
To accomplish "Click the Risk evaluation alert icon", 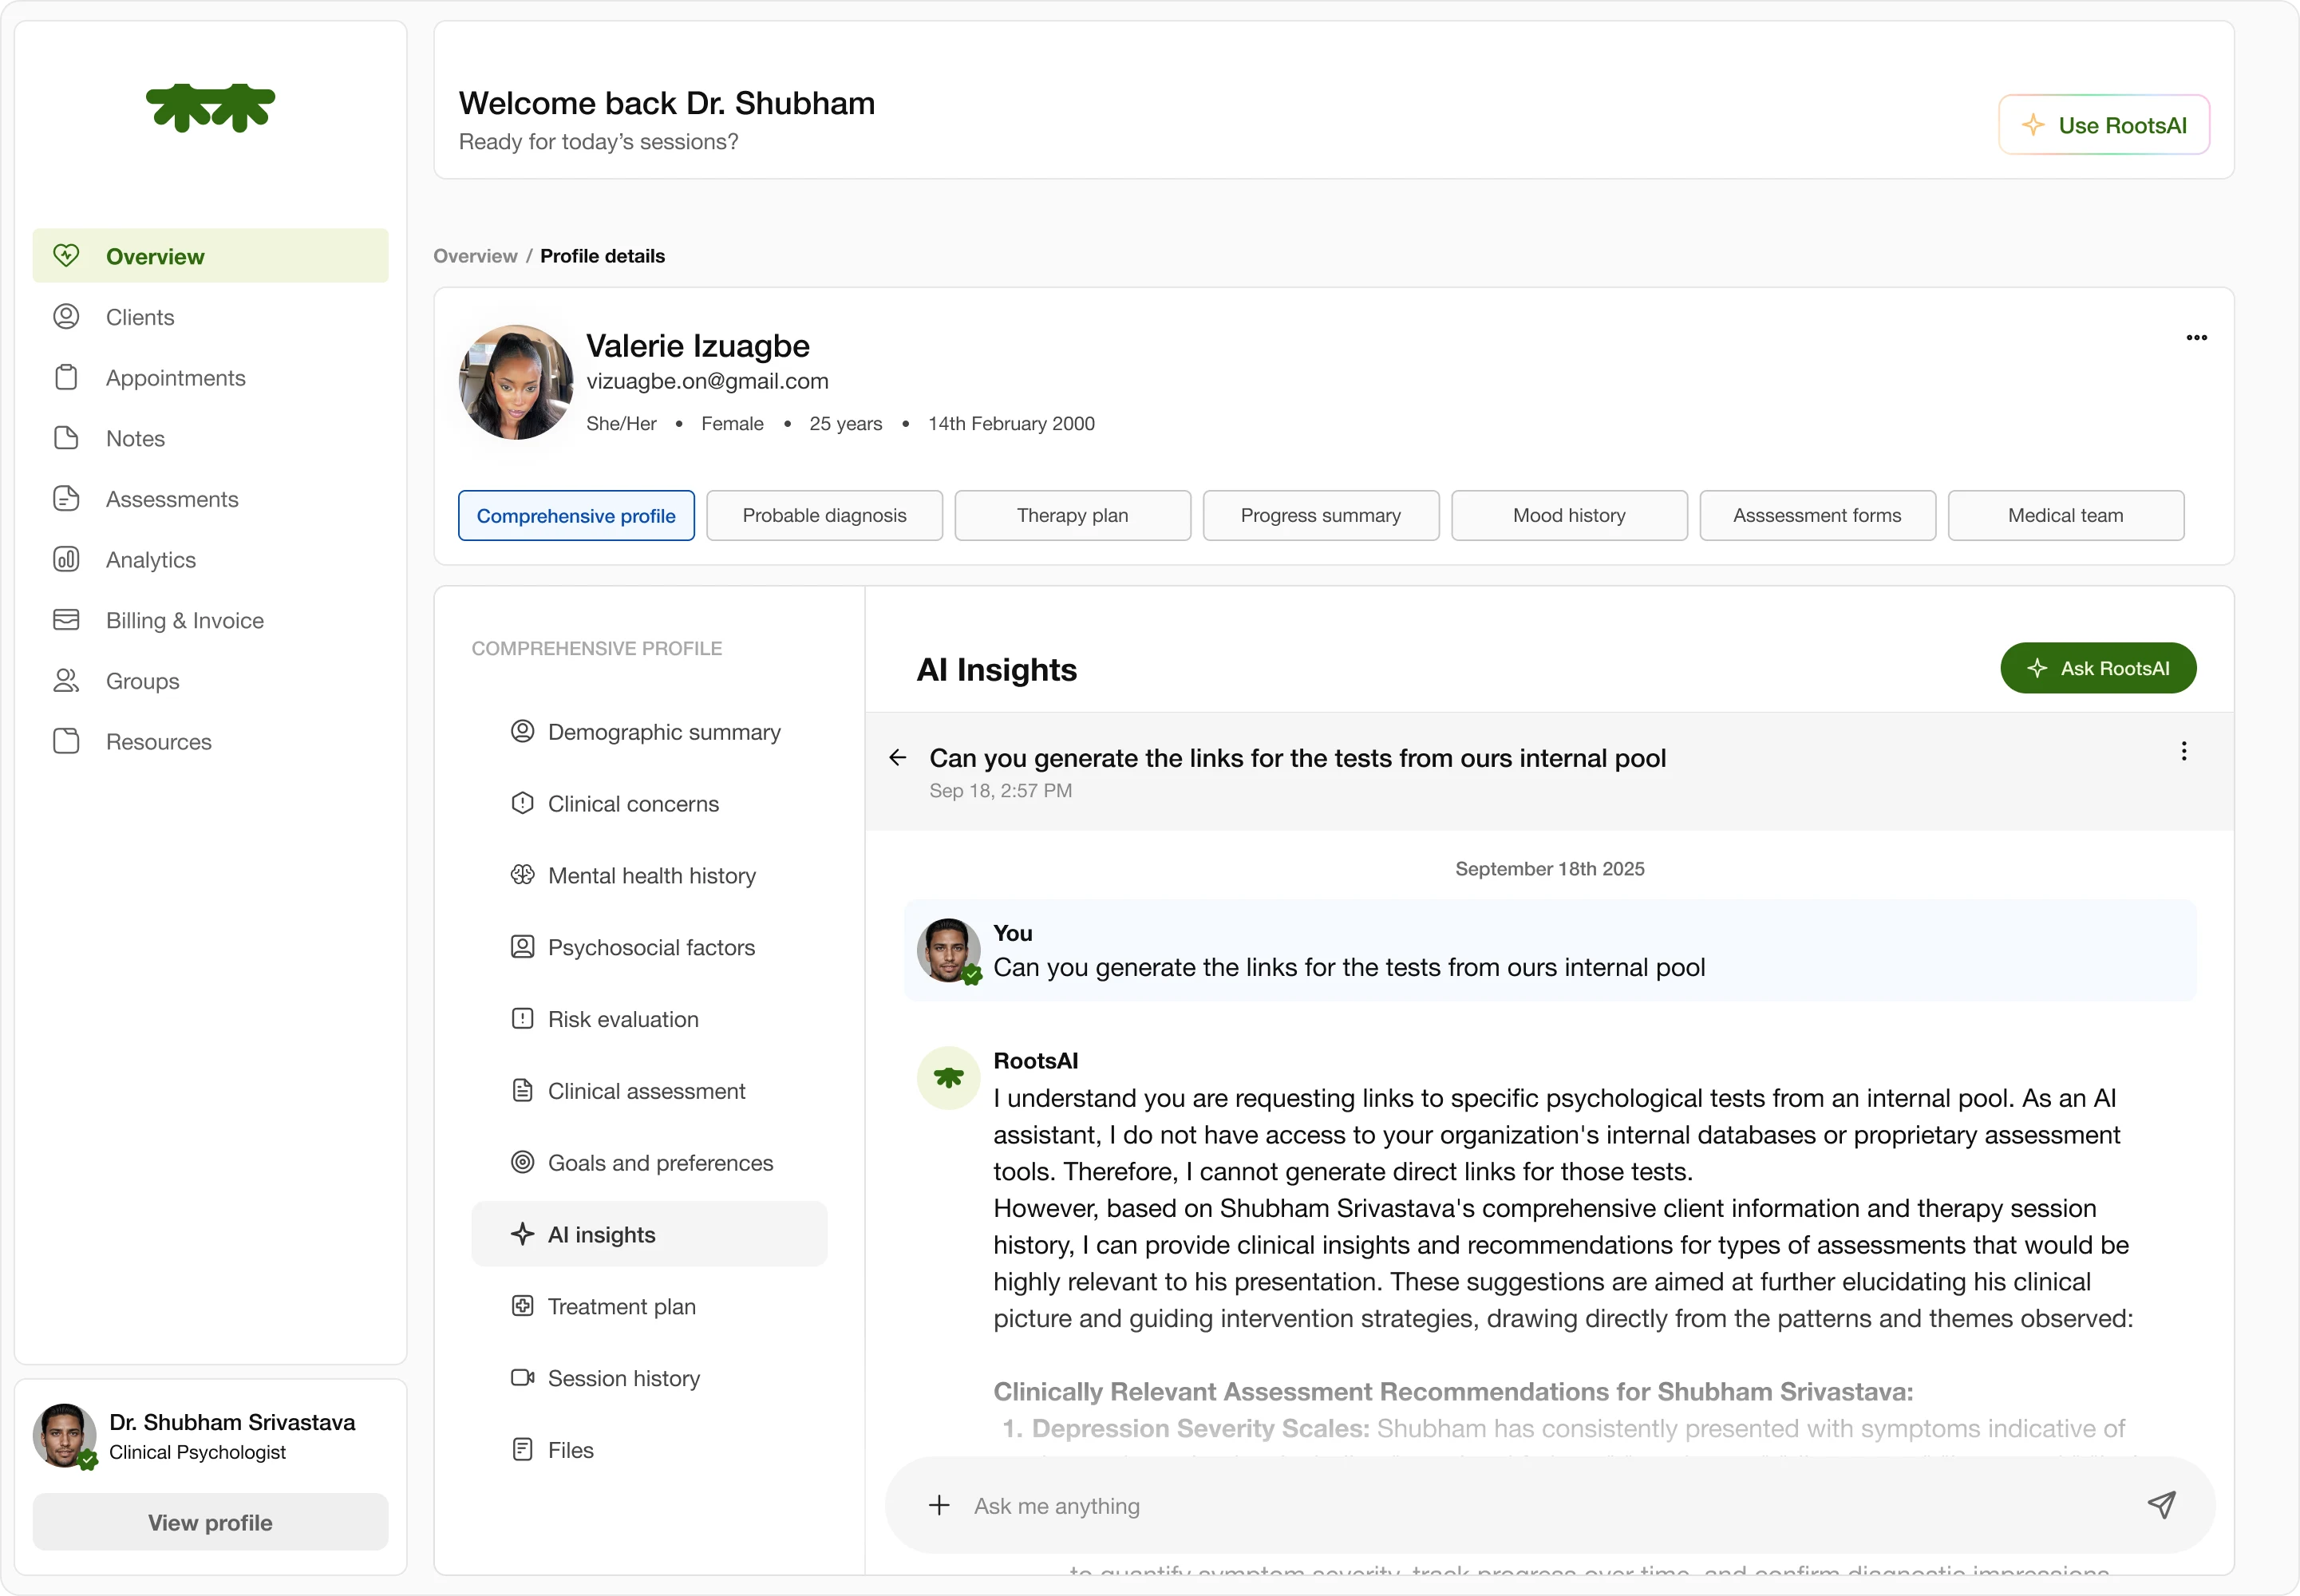I will (522, 1019).
